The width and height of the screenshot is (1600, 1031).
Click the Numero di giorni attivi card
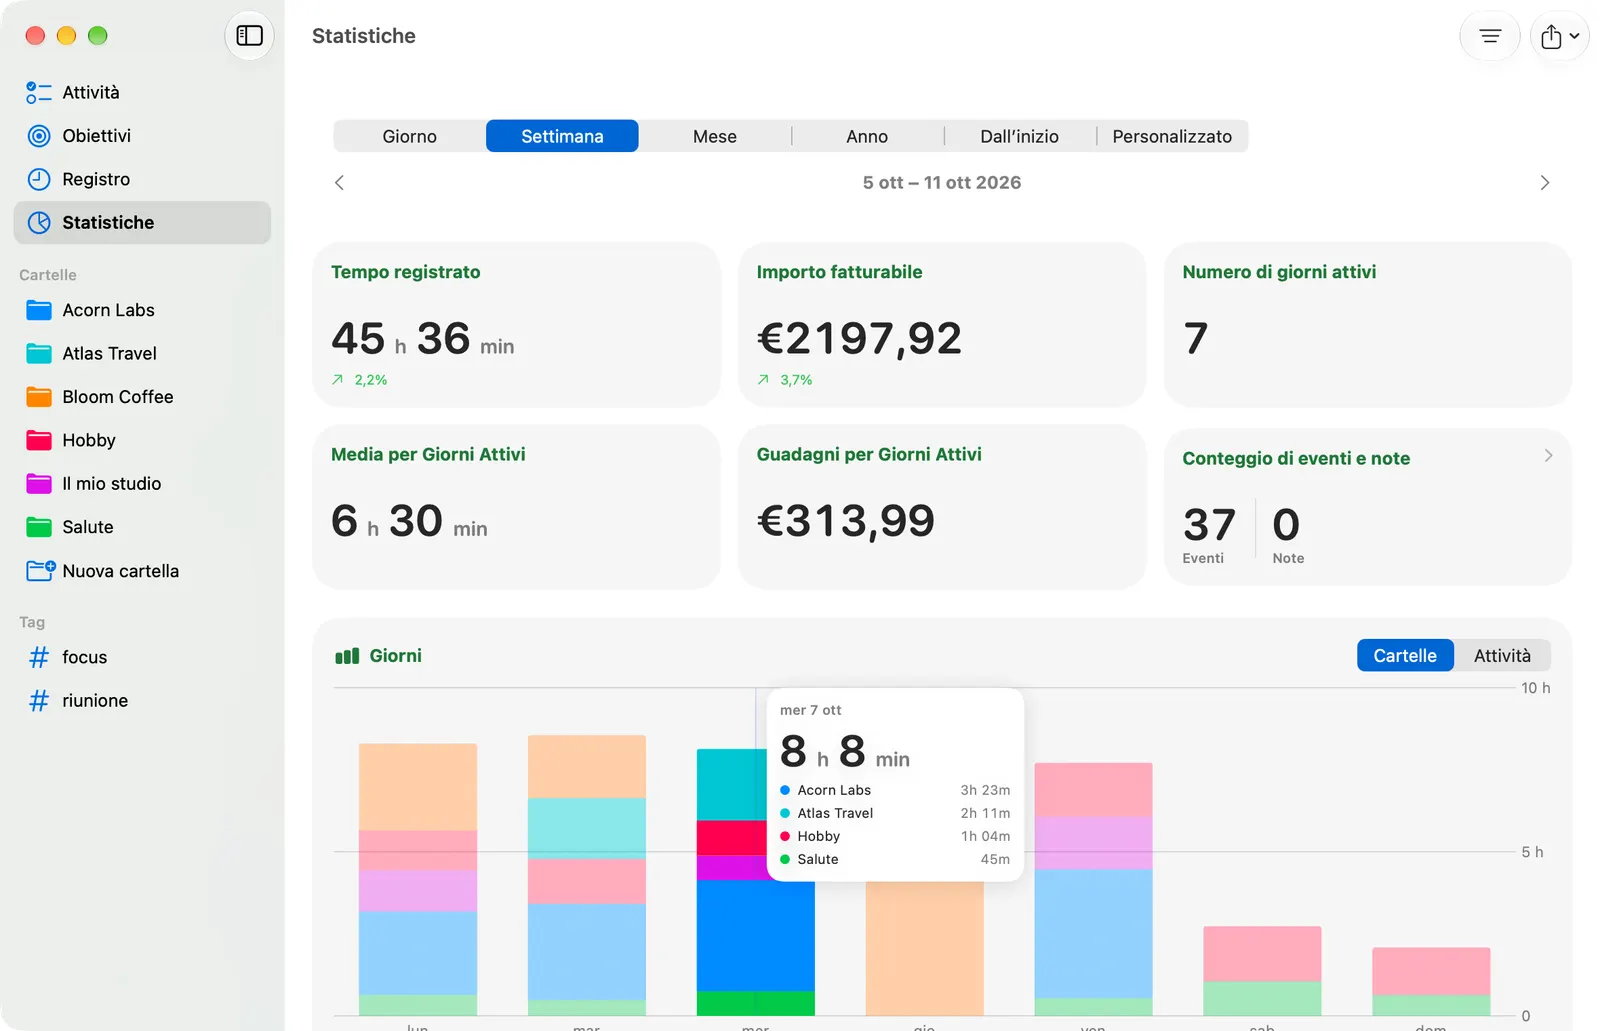(1368, 324)
